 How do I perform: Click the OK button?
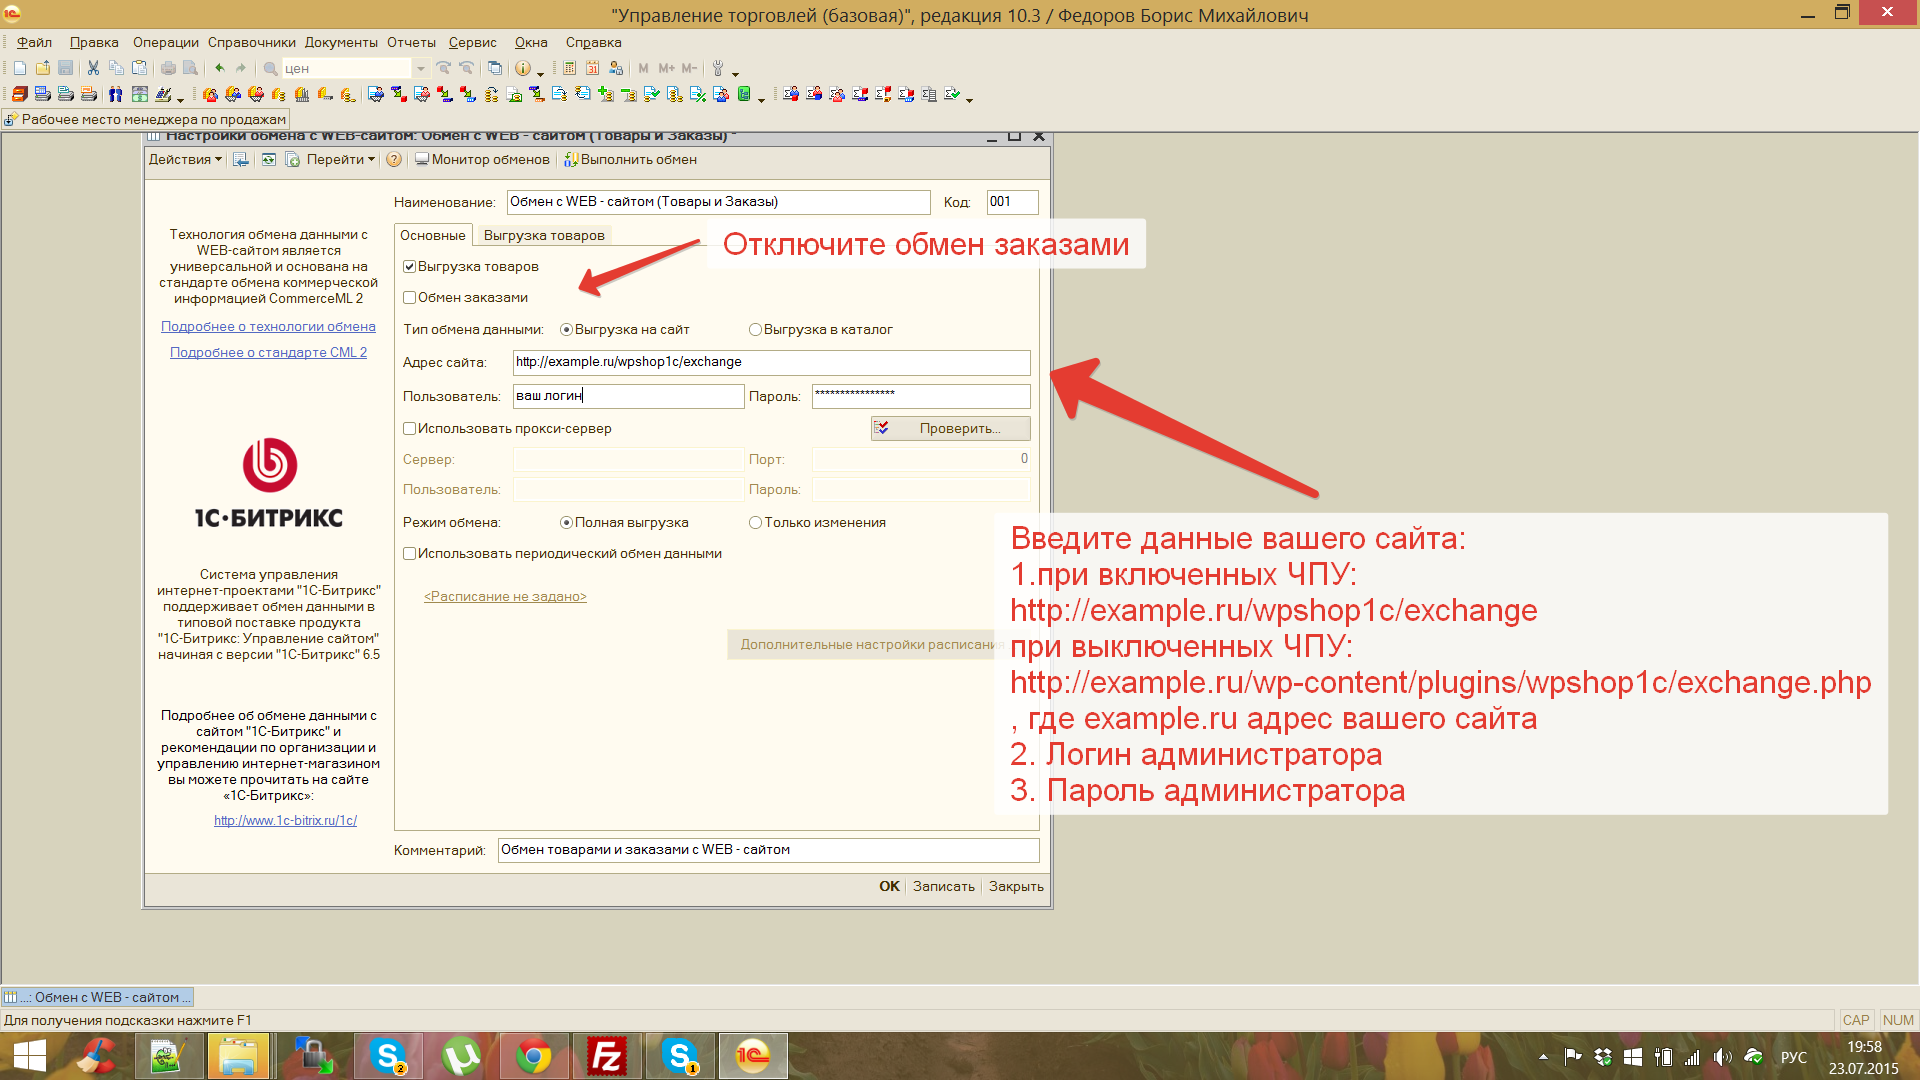(889, 887)
